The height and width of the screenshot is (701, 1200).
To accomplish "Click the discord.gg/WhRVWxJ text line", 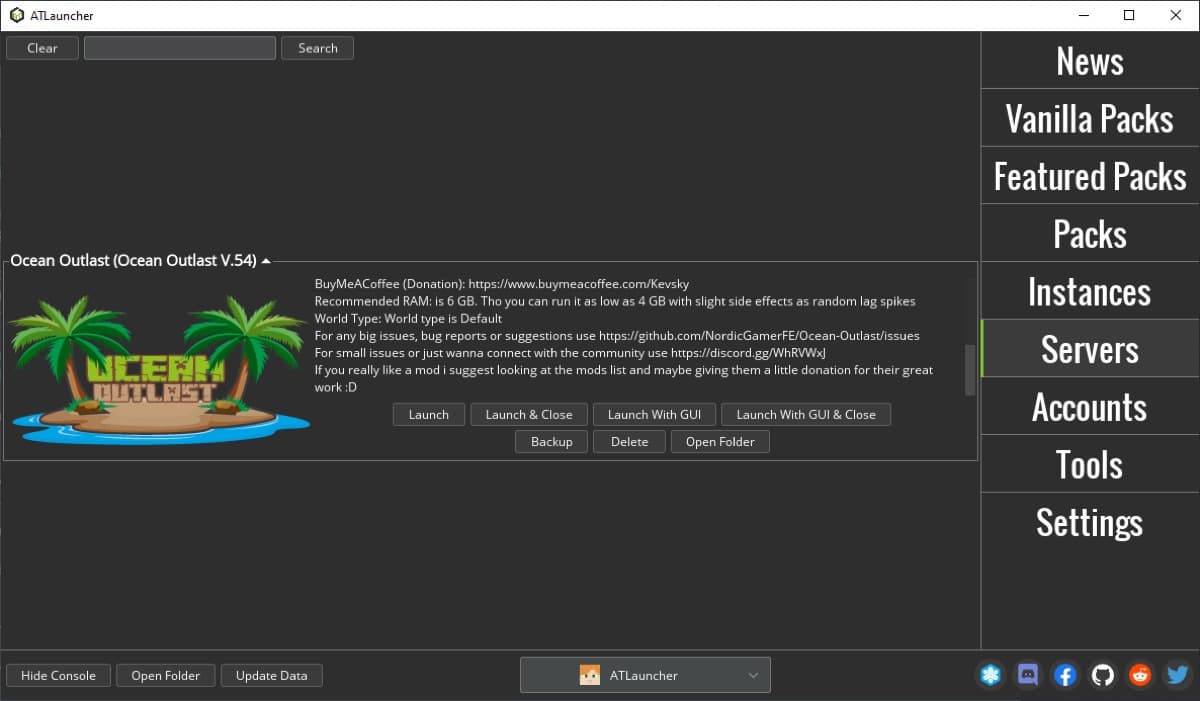I will click(x=570, y=352).
